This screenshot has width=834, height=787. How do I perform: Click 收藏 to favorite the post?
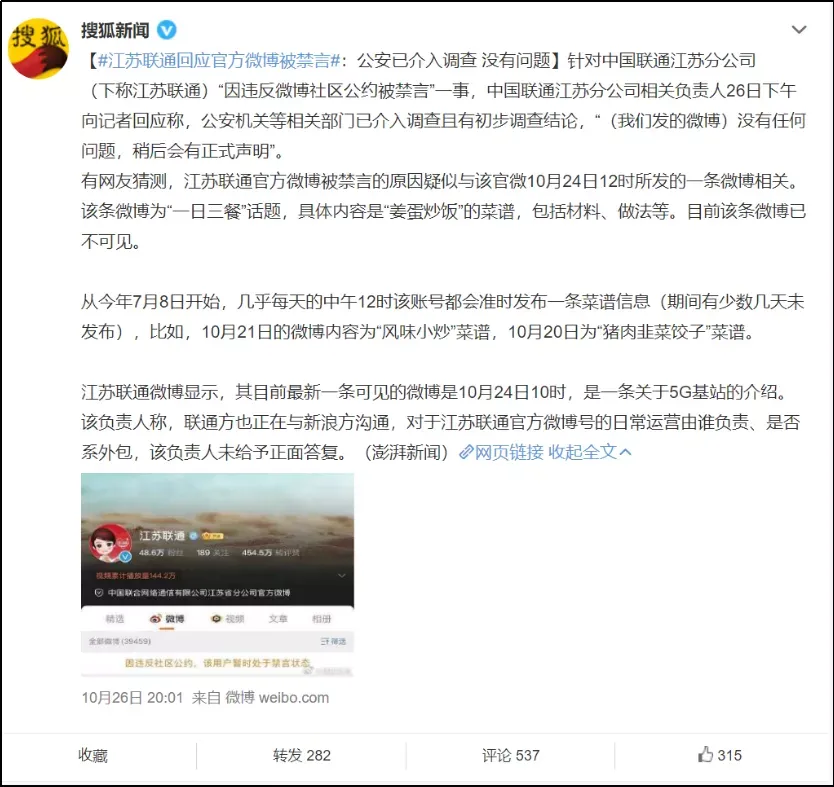click(x=93, y=755)
